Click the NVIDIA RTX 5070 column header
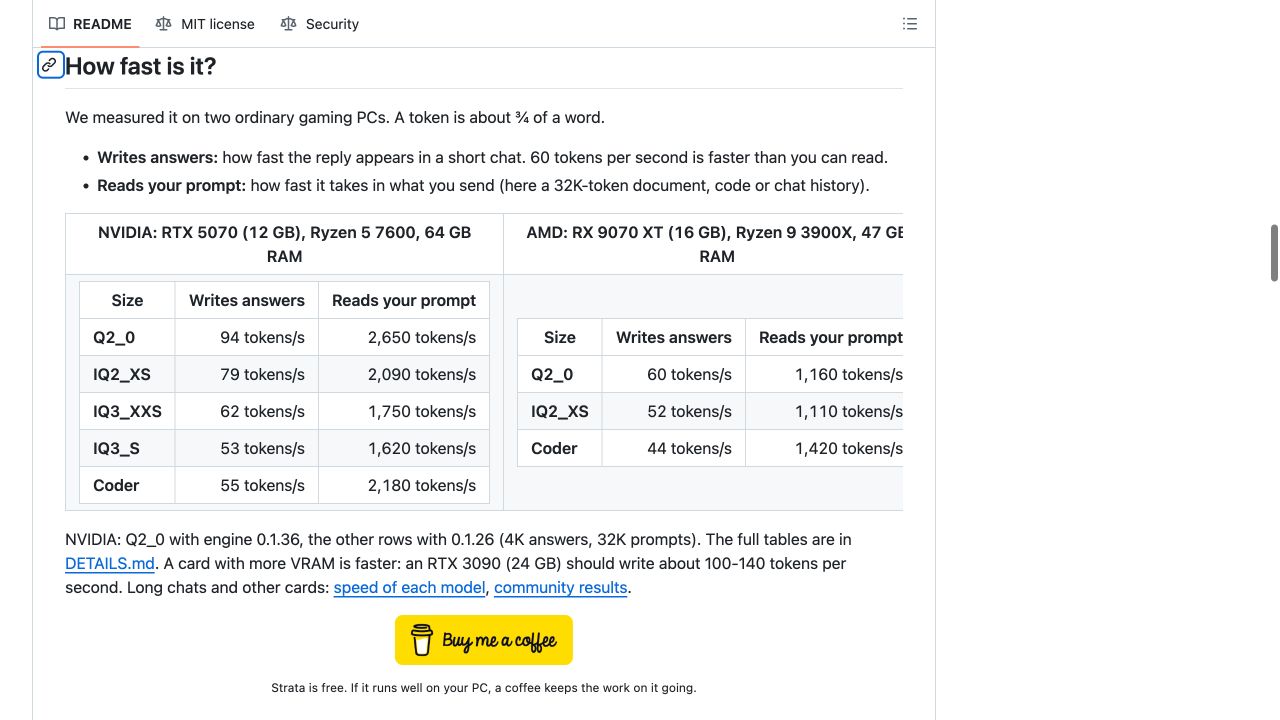This screenshot has width=1280, height=720. pos(284,244)
